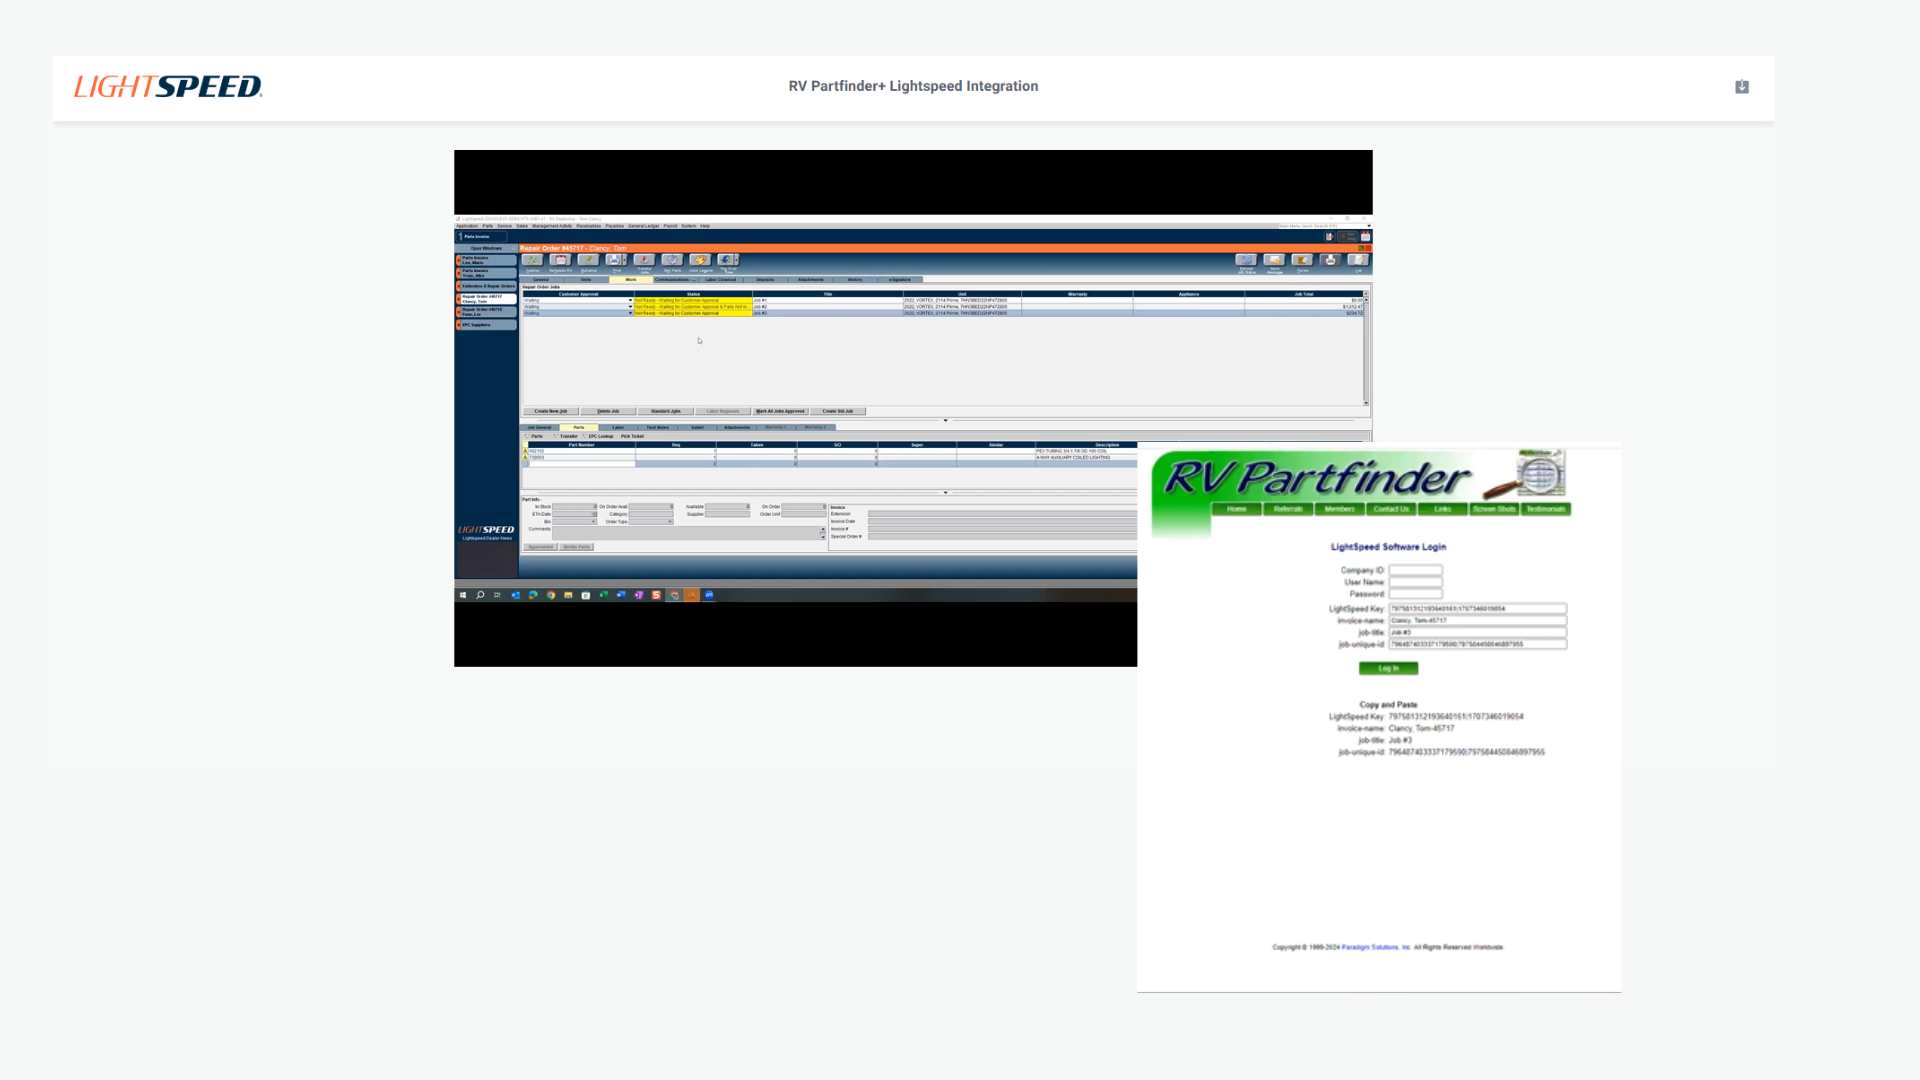Switch to the Work tab
The width and height of the screenshot is (1920, 1080).
(631, 279)
